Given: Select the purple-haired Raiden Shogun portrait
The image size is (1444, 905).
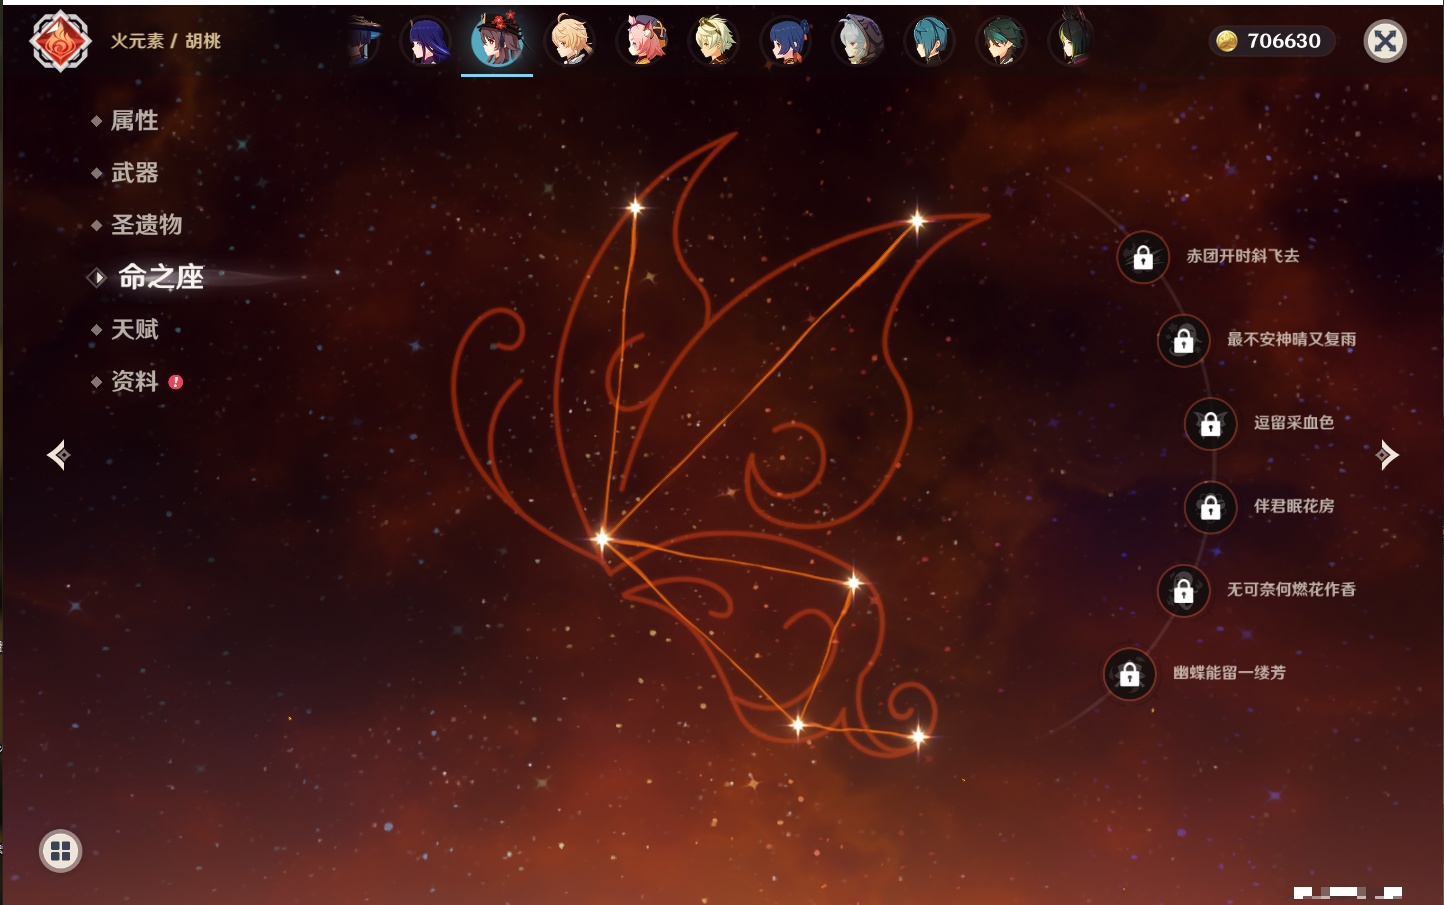Looking at the screenshot, I should (x=426, y=42).
